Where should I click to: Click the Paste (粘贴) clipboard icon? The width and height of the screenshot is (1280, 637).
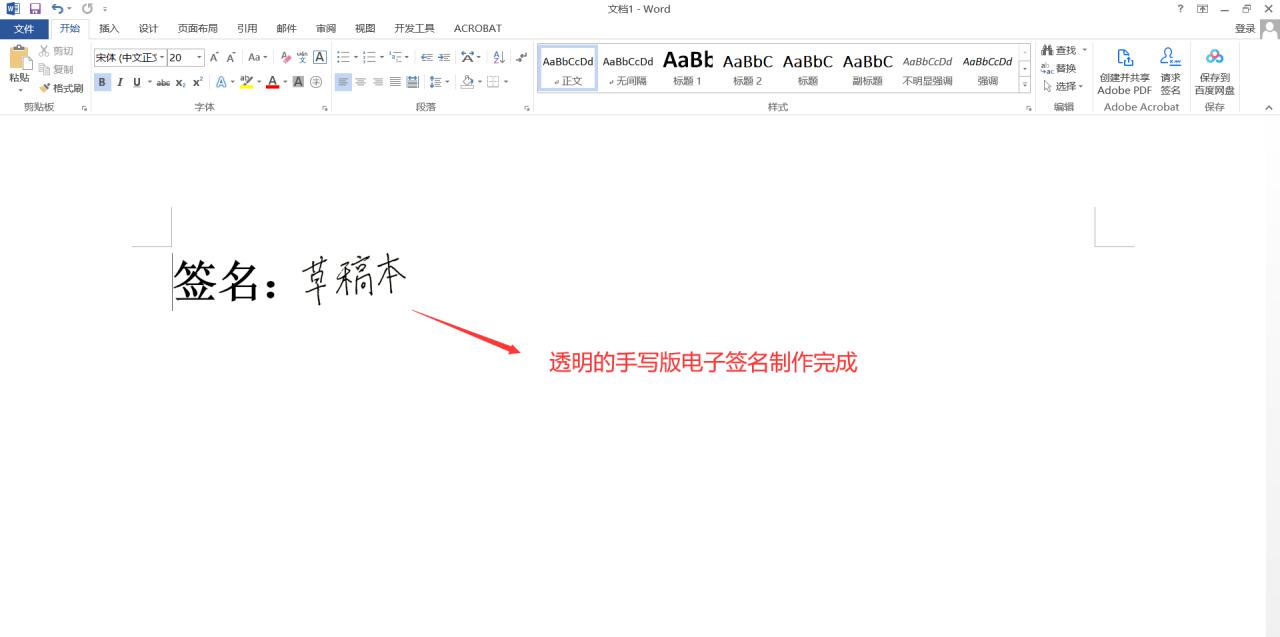click(x=20, y=57)
